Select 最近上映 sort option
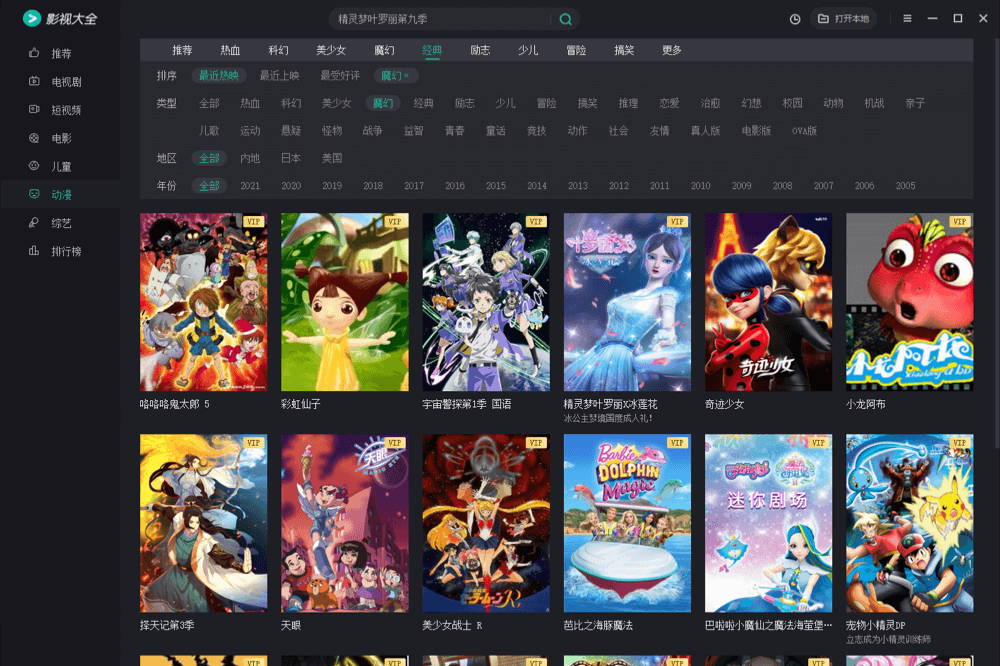The height and width of the screenshot is (666, 1000). pos(279,76)
